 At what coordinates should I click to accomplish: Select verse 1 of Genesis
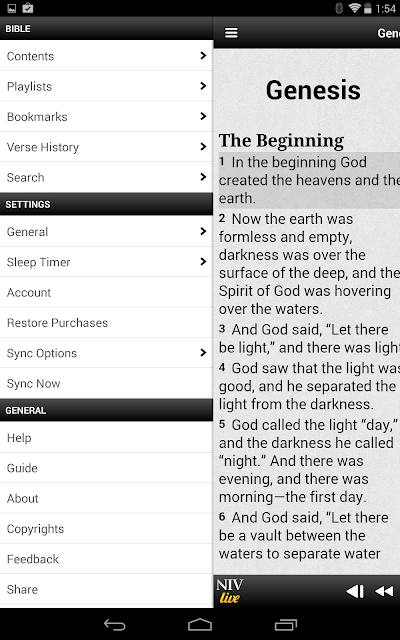pyautogui.click(x=309, y=180)
